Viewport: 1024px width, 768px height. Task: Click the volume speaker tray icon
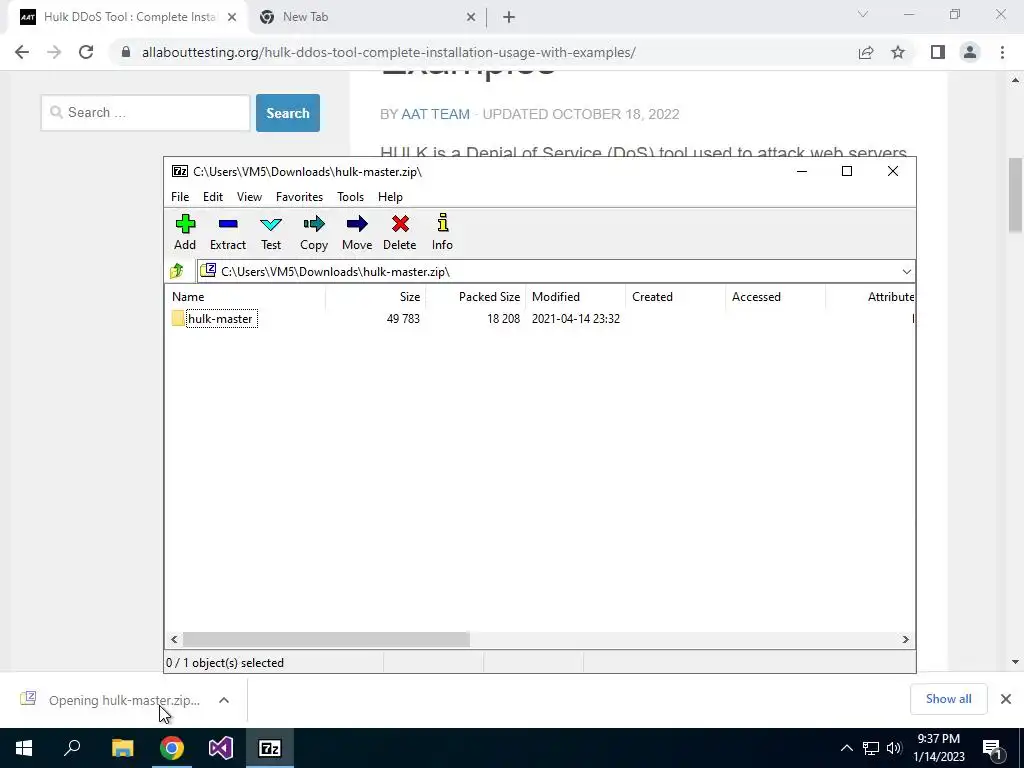point(894,748)
